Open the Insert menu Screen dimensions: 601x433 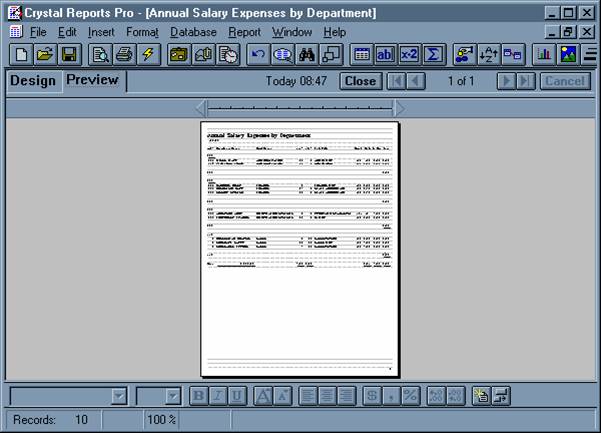coord(101,32)
